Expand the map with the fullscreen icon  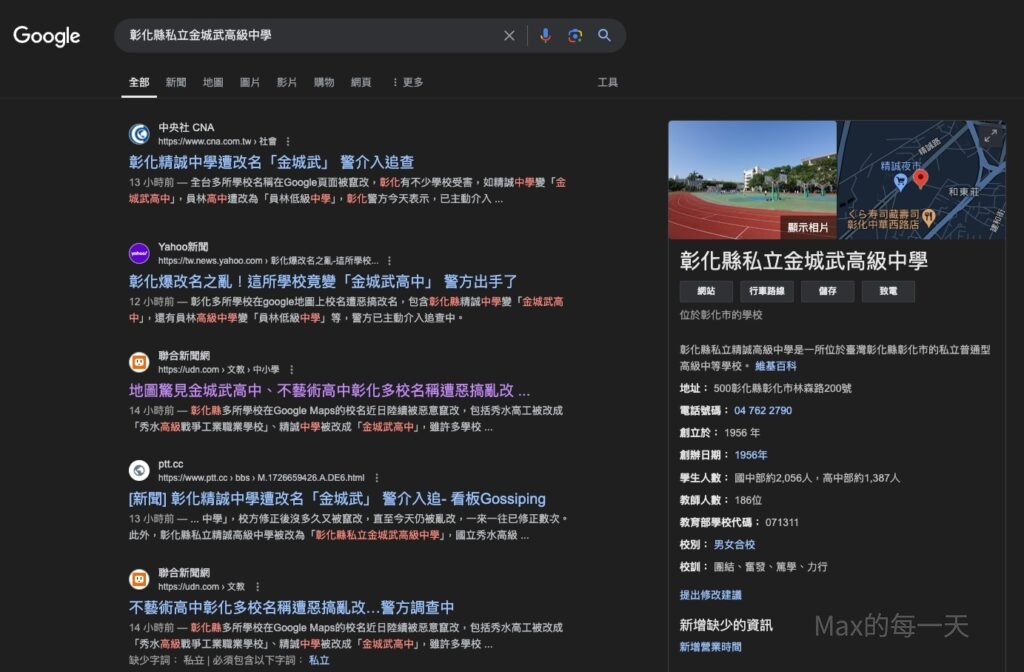click(x=991, y=135)
